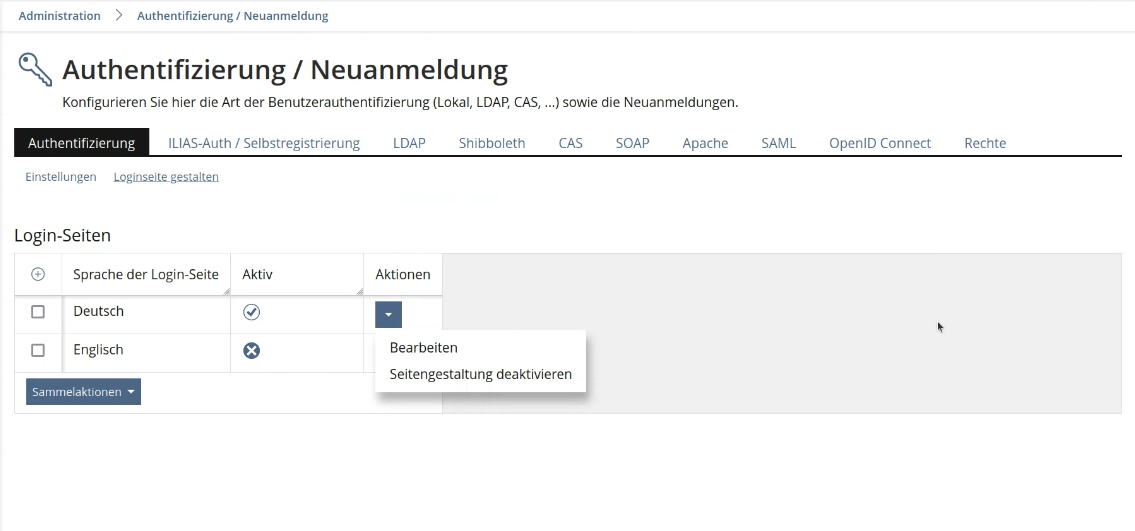Open the Sammelaktionen dropdown
The width and height of the screenshot is (1135, 531).
tap(83, 392)
